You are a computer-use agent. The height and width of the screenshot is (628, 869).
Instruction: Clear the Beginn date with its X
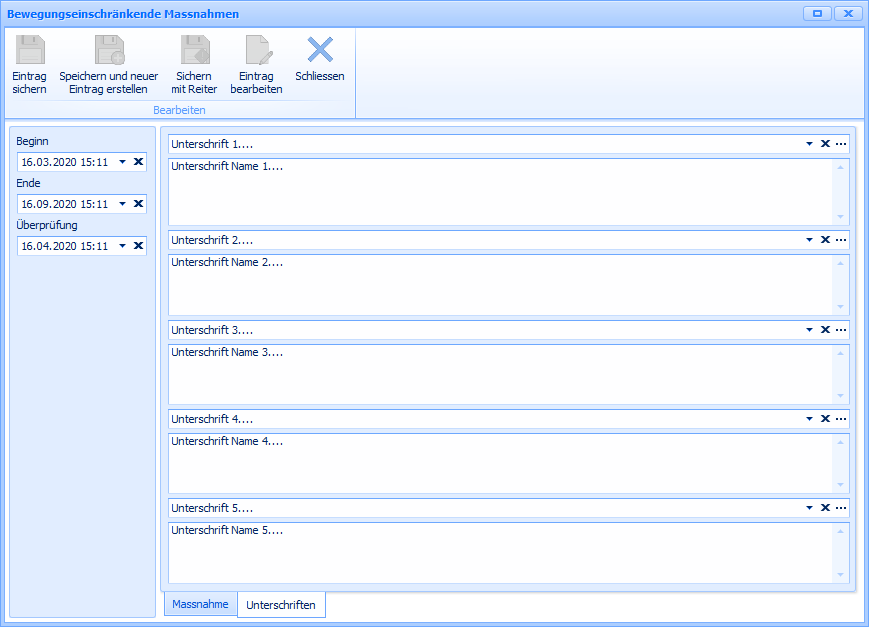(x=138, y=162)
